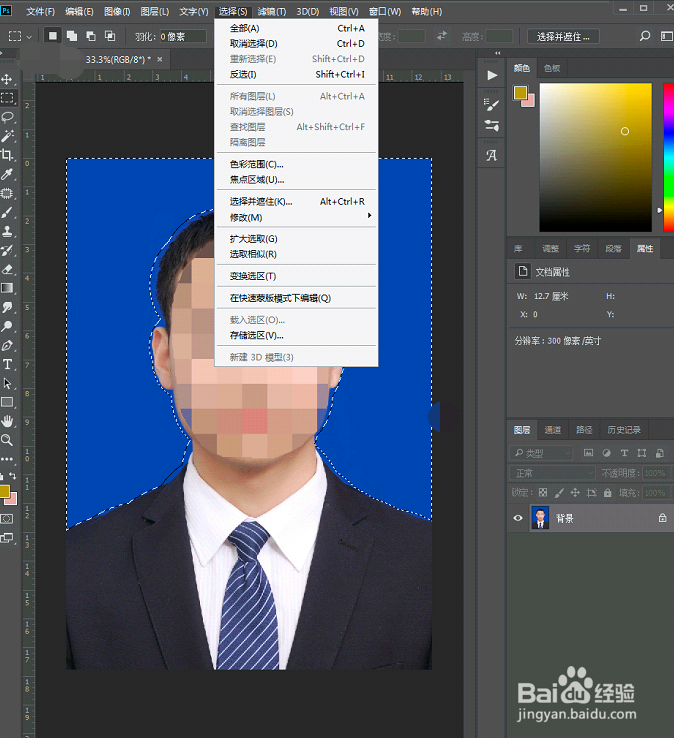The image size is (674, 738).
Task: Click the foreground color swatch in toolbox
Action: 4,491
